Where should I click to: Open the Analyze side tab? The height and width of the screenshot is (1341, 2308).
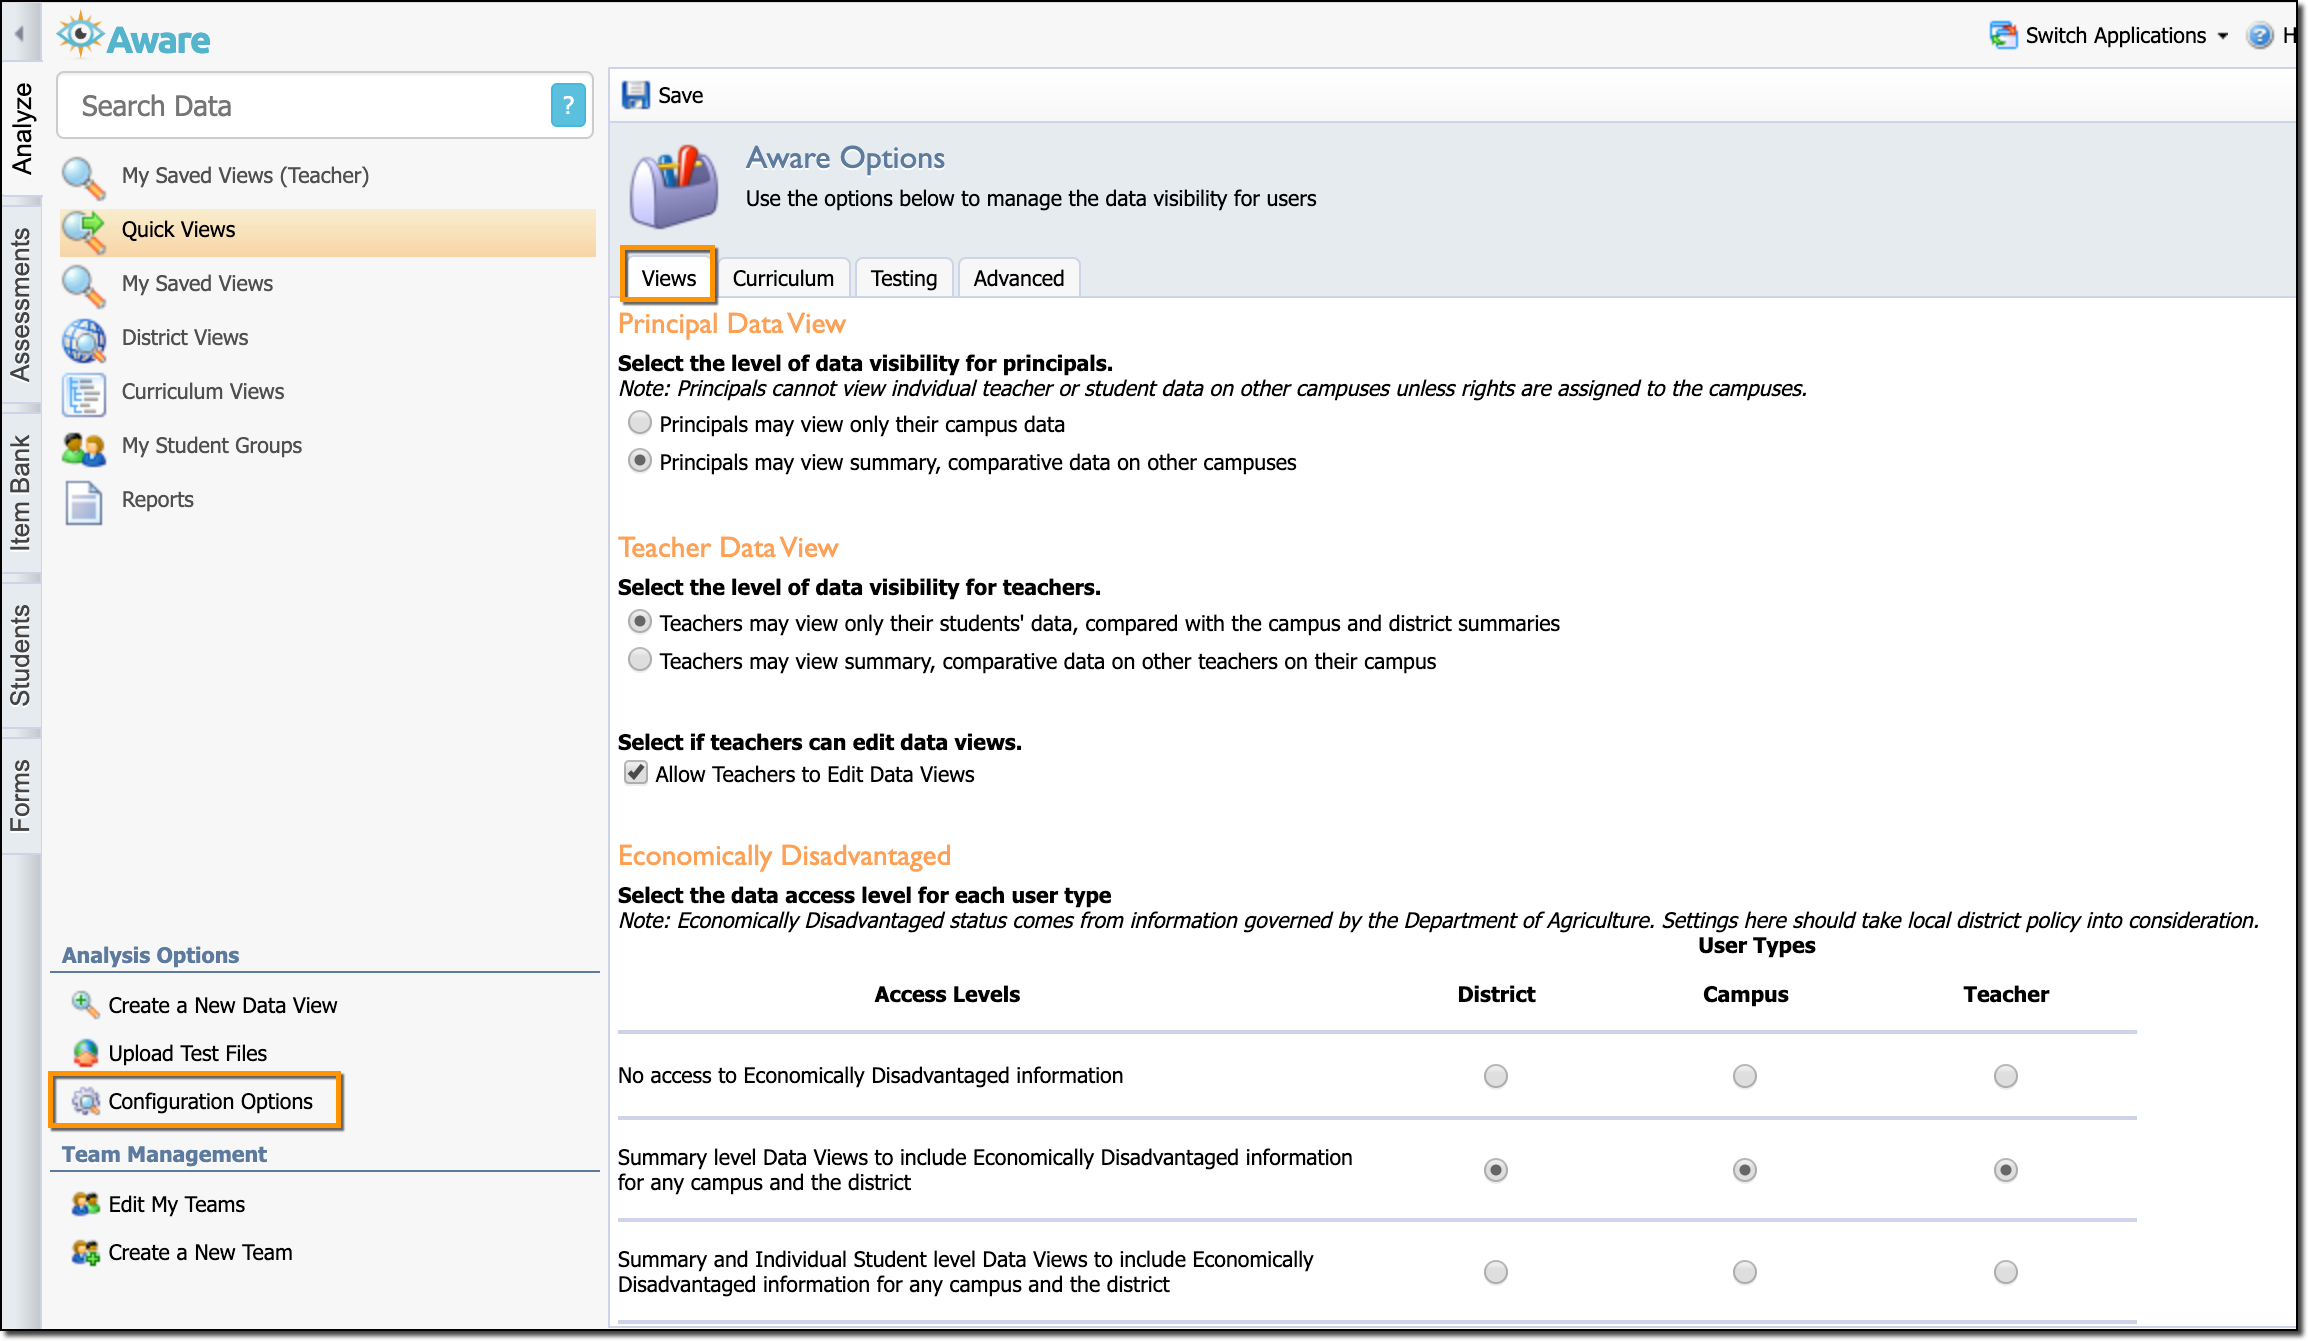[22, 130]
